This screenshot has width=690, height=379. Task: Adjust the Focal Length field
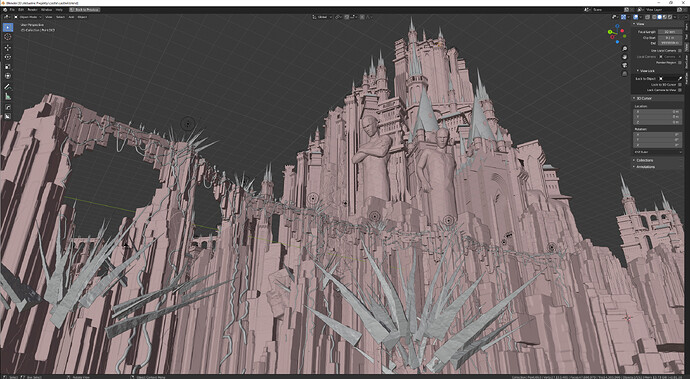tap(670, 32)
